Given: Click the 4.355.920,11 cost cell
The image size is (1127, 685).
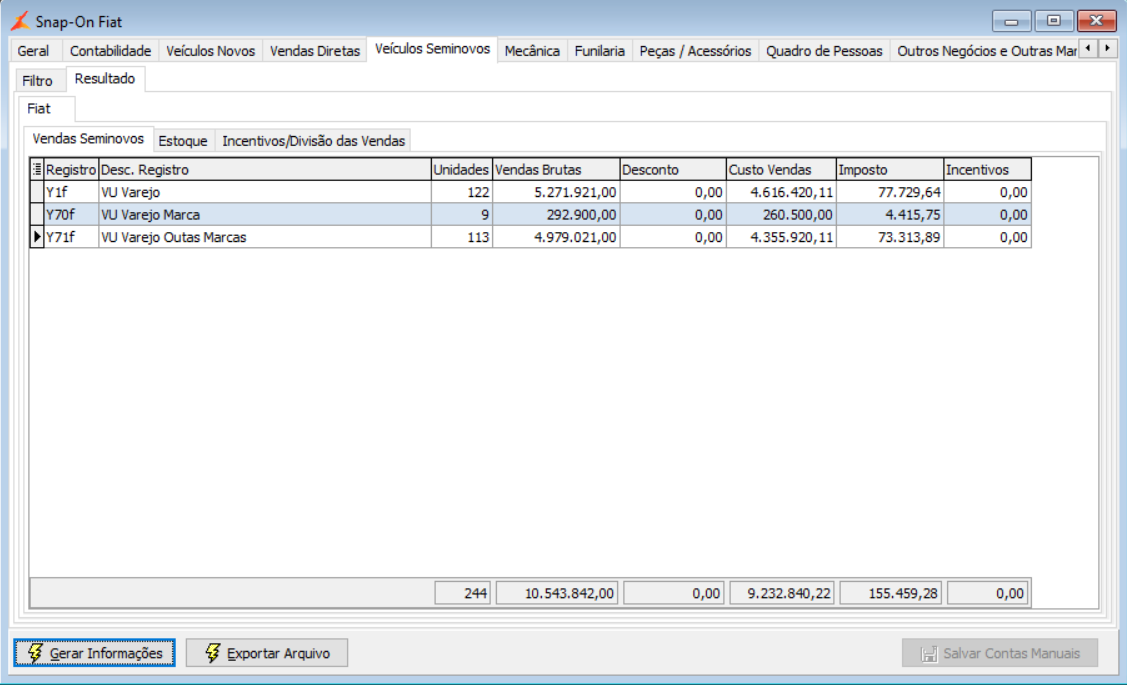Looking at the screenshot, I should [781, 236].
